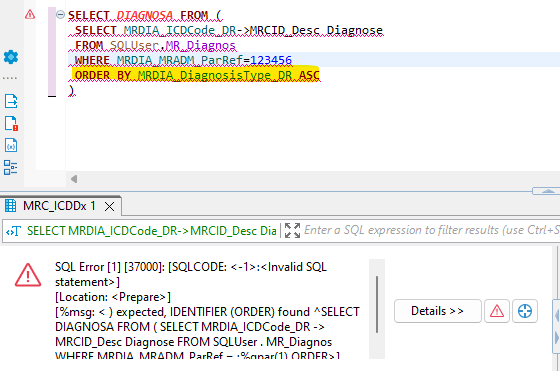Click the grid icon on MRC_ICDDx tab
The height and width of the screenshot is (371, 560).
(x=10, y=206)
